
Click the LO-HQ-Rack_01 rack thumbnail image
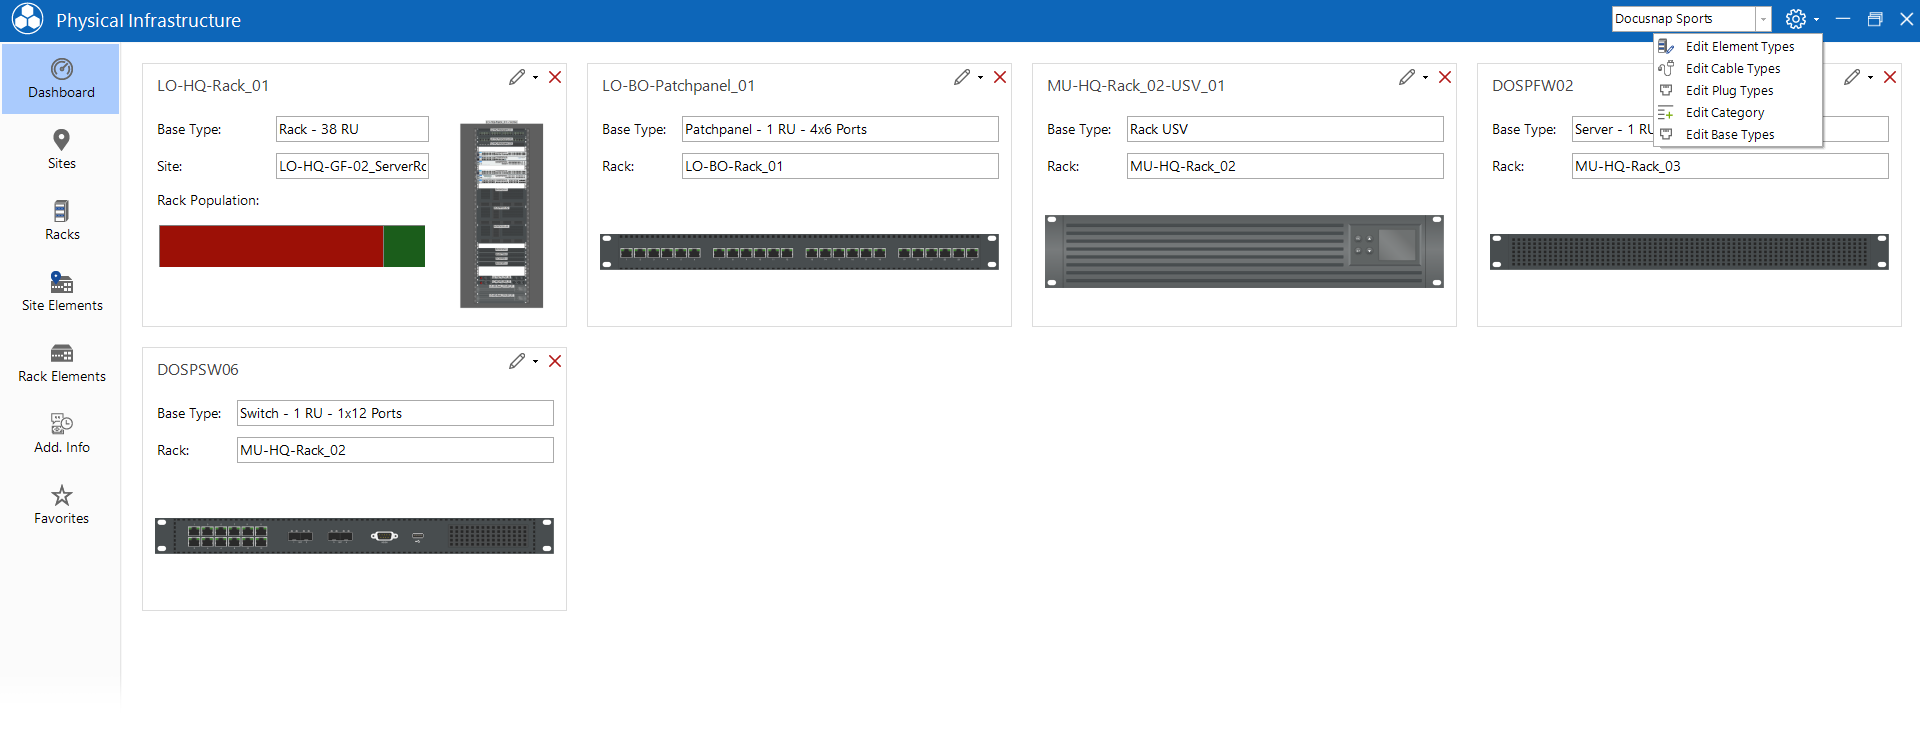501,215
